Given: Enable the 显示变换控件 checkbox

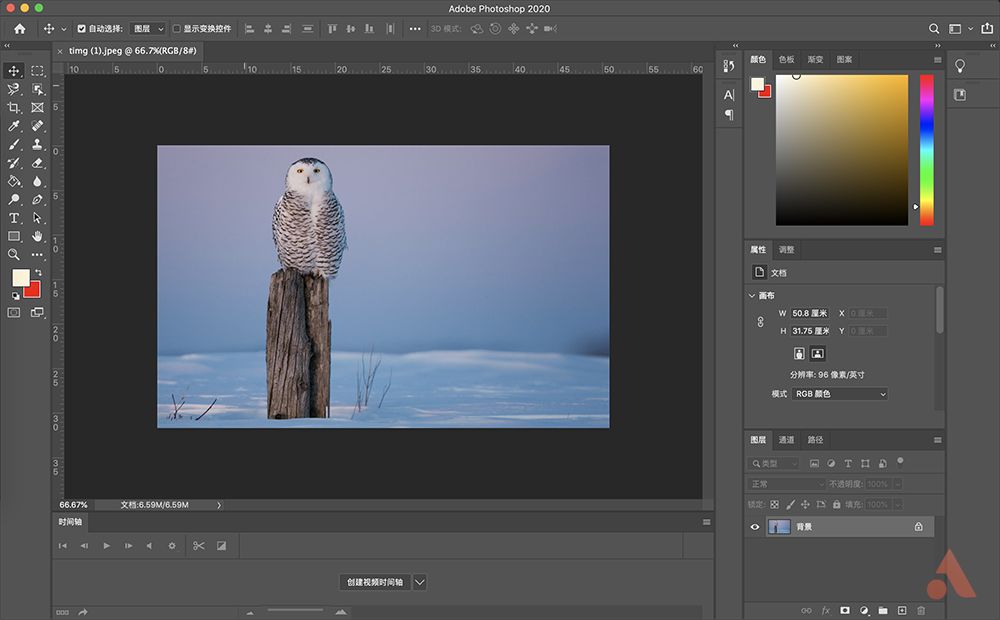Looking at the screenshot, I should [177, 29].
